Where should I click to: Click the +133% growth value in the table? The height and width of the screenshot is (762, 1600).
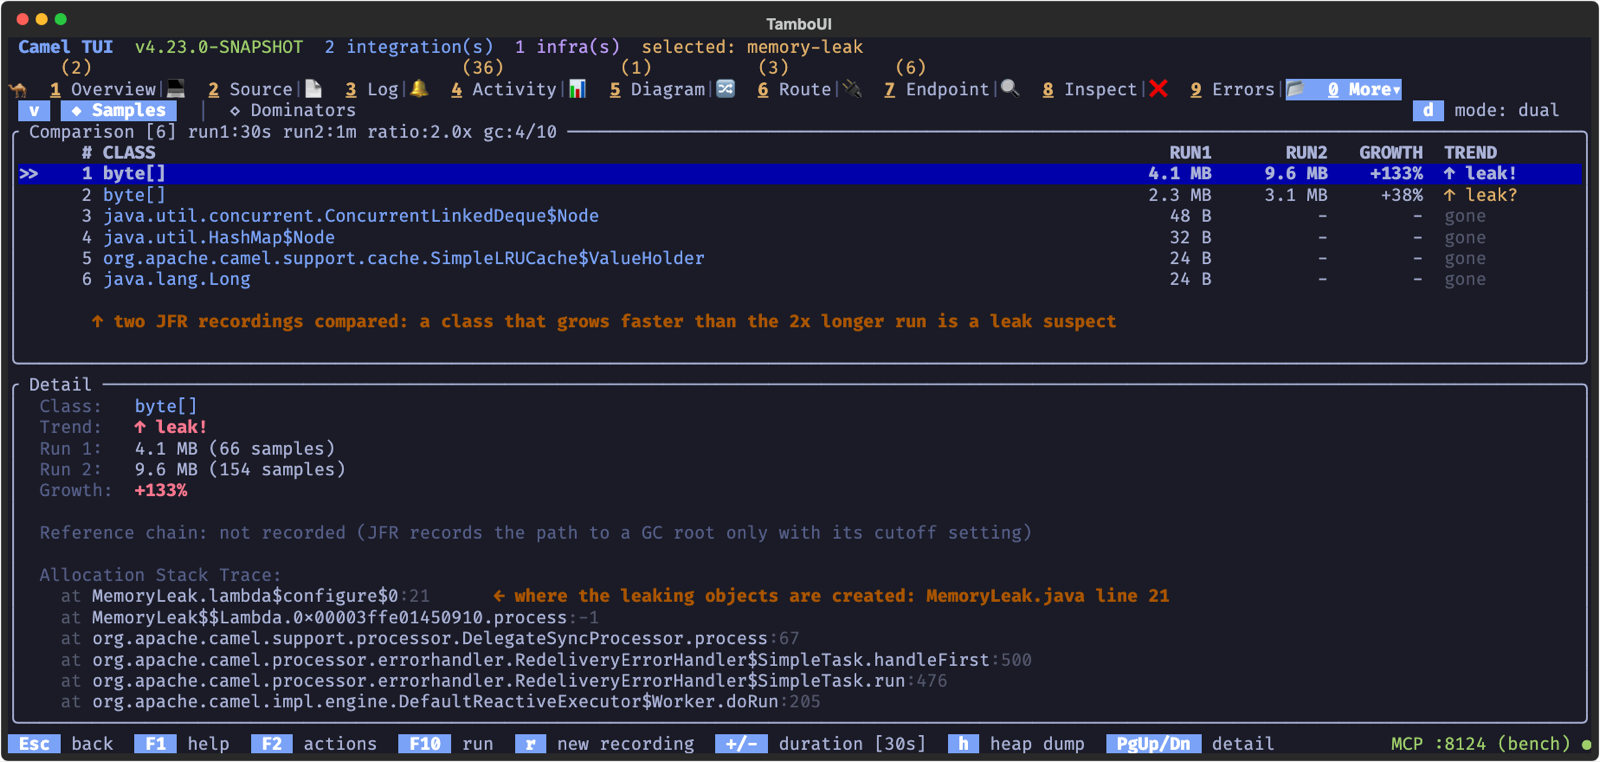pos(1396,173)
